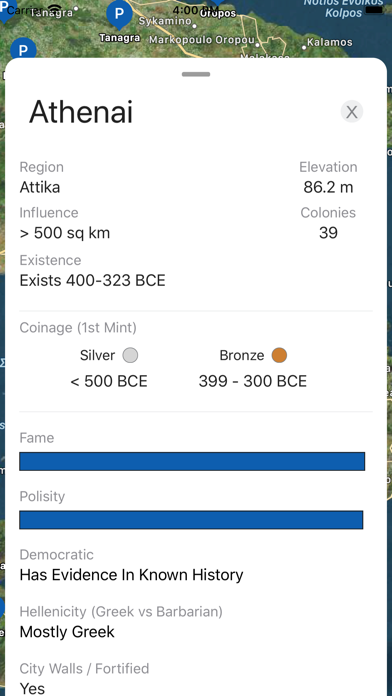Tap the blue Polisity rating bar
The image size is (392, 696).
coord(191,520)
